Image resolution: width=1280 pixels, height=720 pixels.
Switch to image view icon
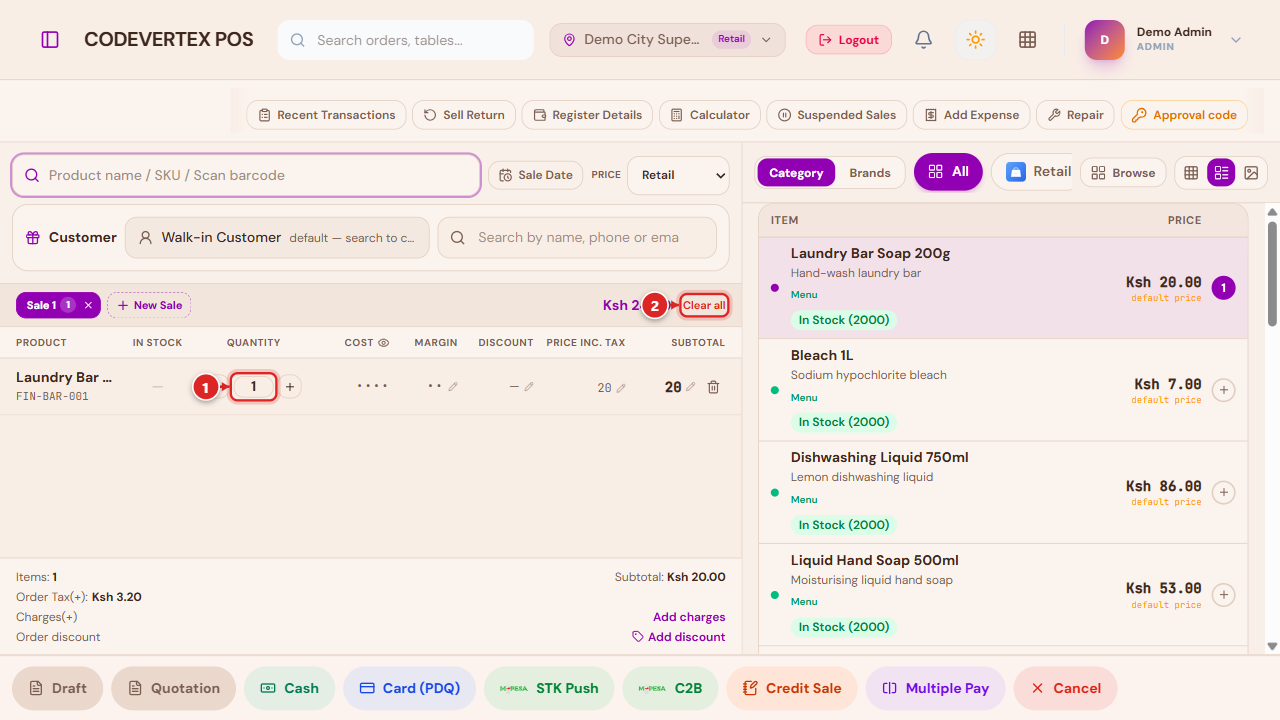click(1251, 173)
